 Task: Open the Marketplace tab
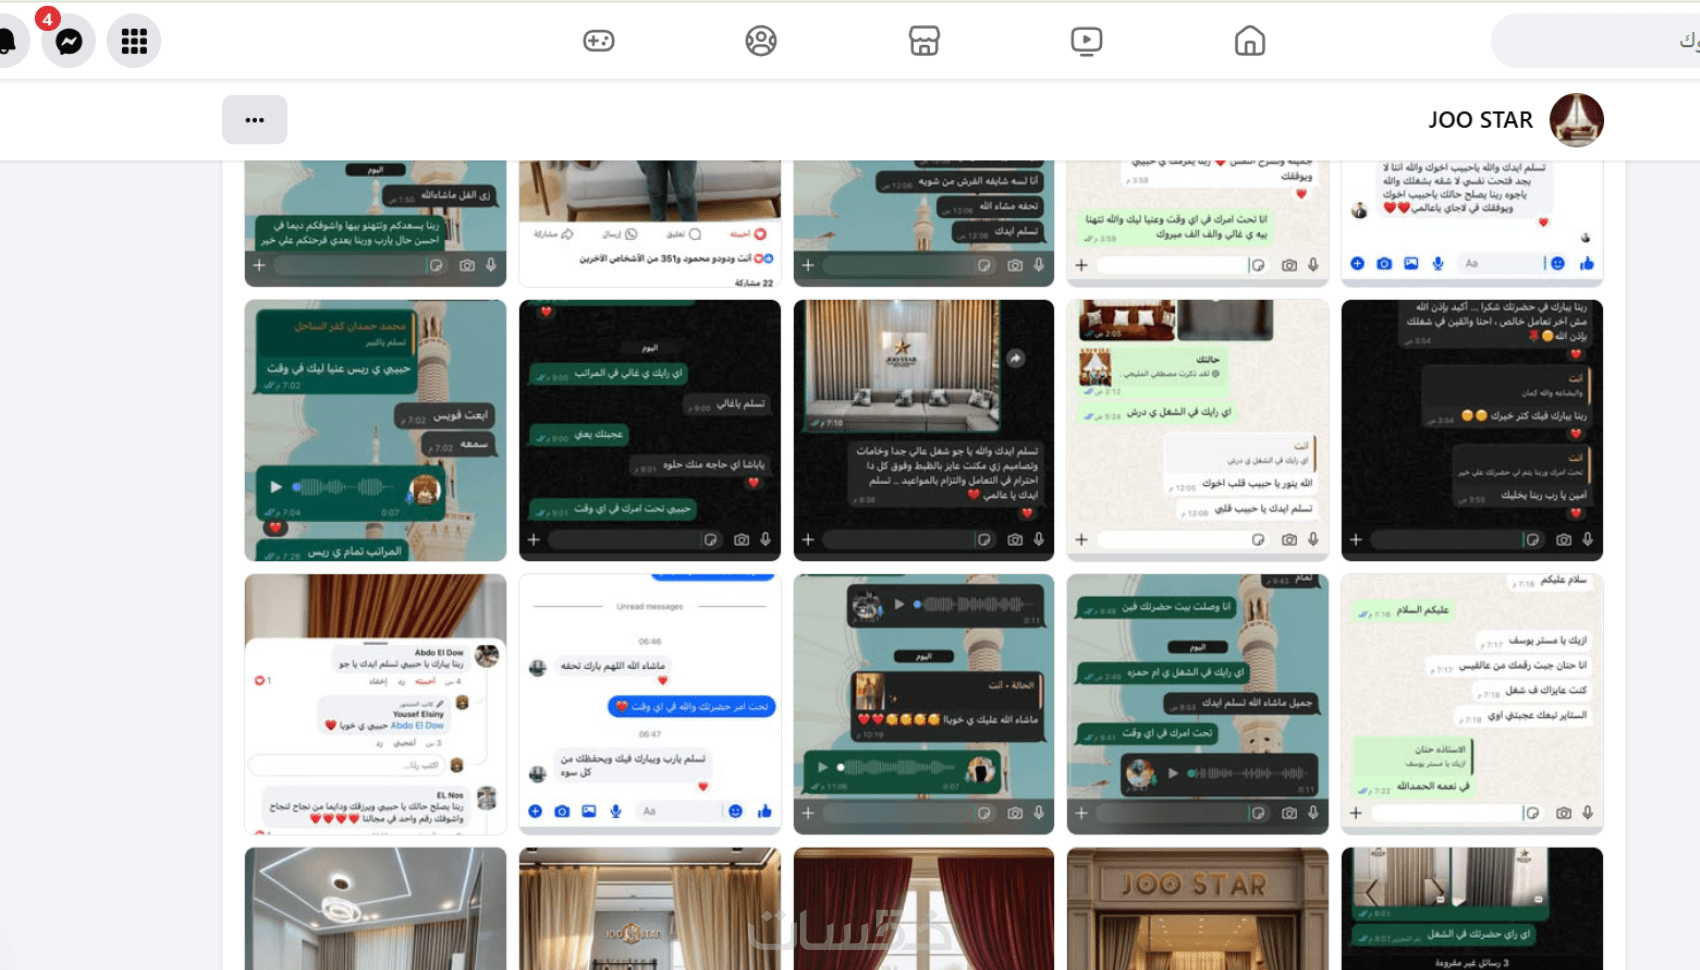(x=924, y=41)
